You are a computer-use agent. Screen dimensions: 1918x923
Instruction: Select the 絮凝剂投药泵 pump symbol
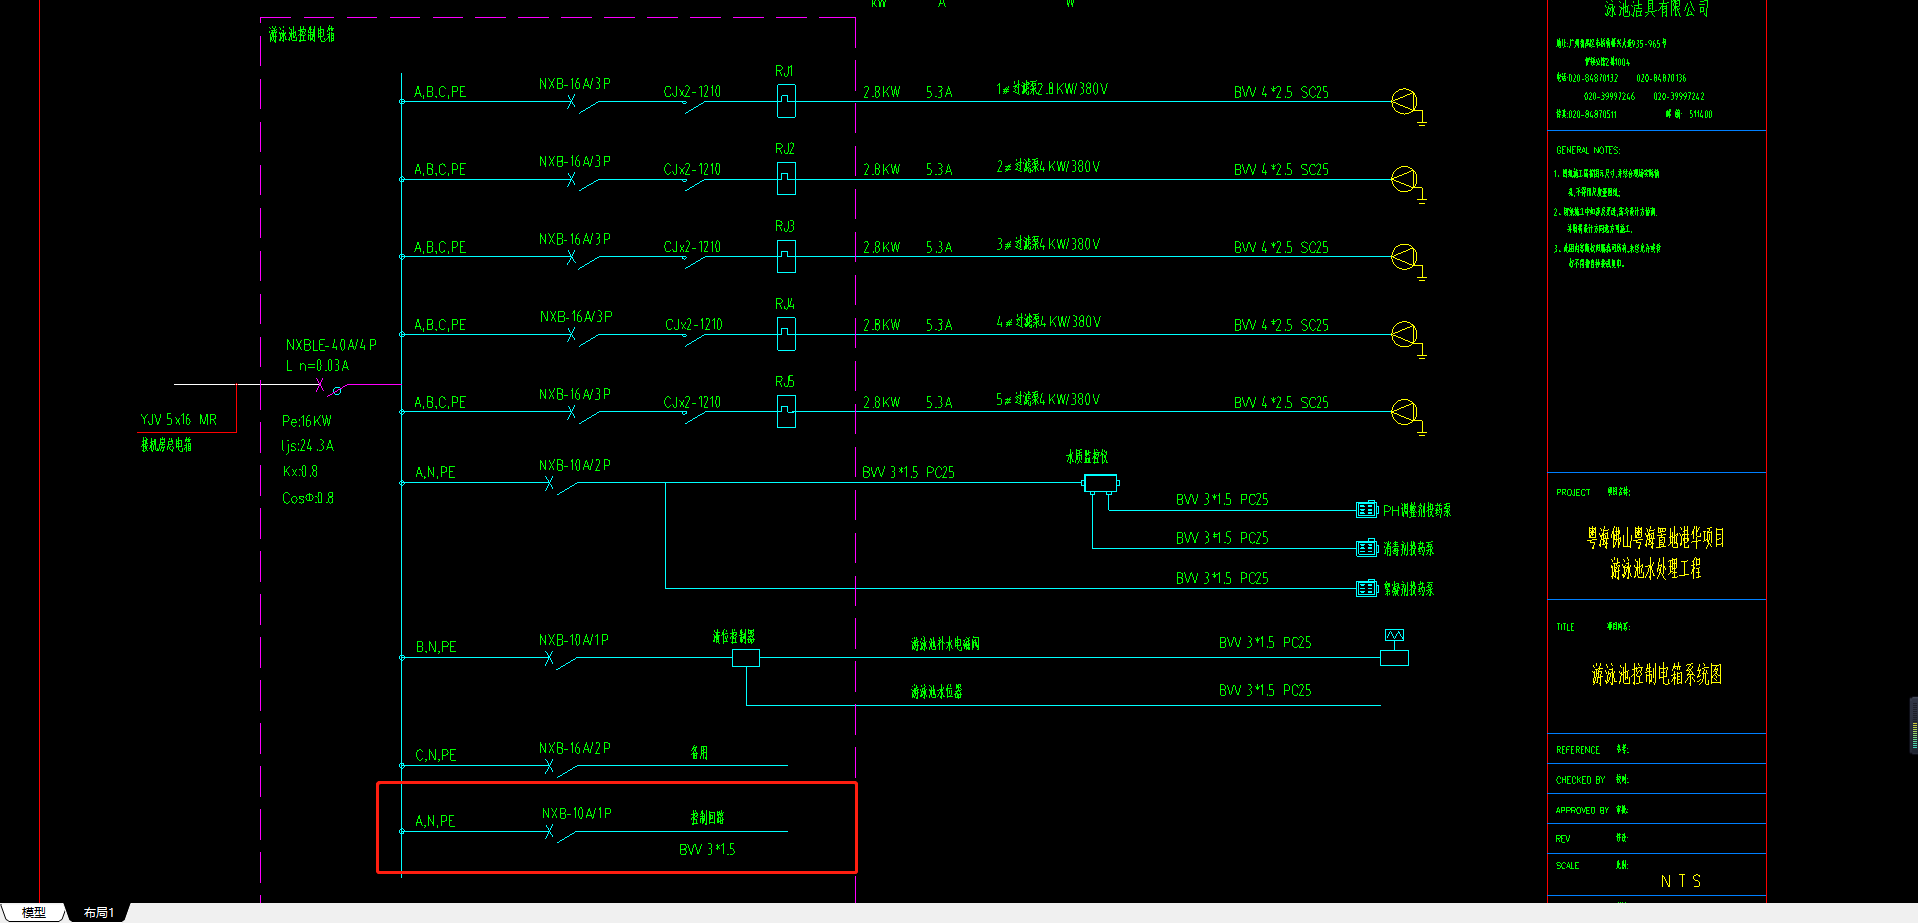(1367, 589)
